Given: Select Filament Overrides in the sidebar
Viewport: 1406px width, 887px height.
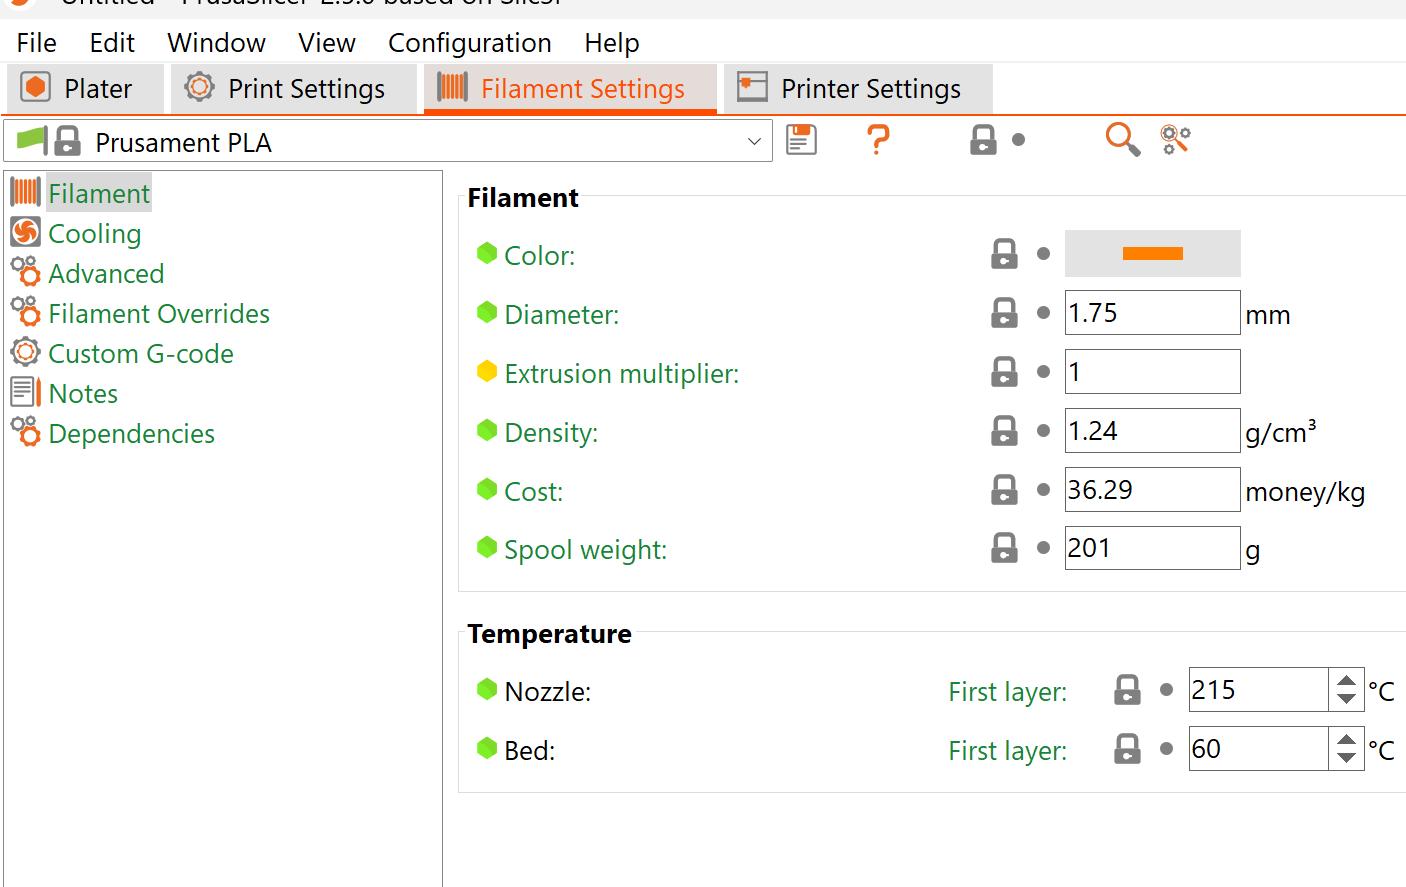Looking at the screenshot, I should [x=158, y=314].
